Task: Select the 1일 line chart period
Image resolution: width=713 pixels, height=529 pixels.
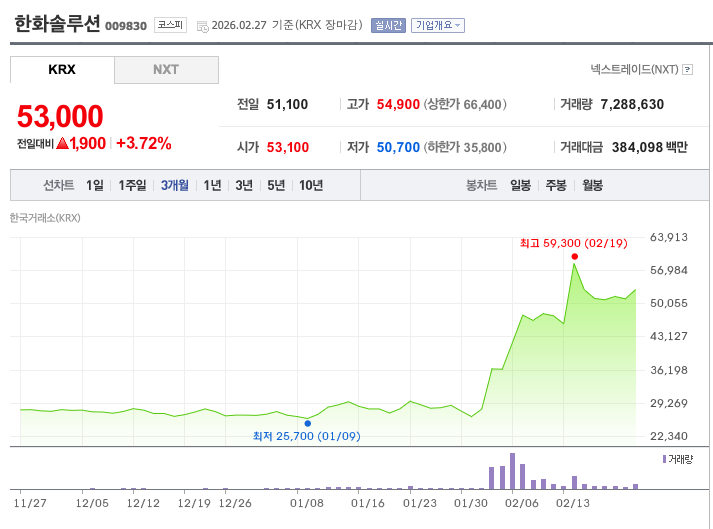Action: (95, 185)
